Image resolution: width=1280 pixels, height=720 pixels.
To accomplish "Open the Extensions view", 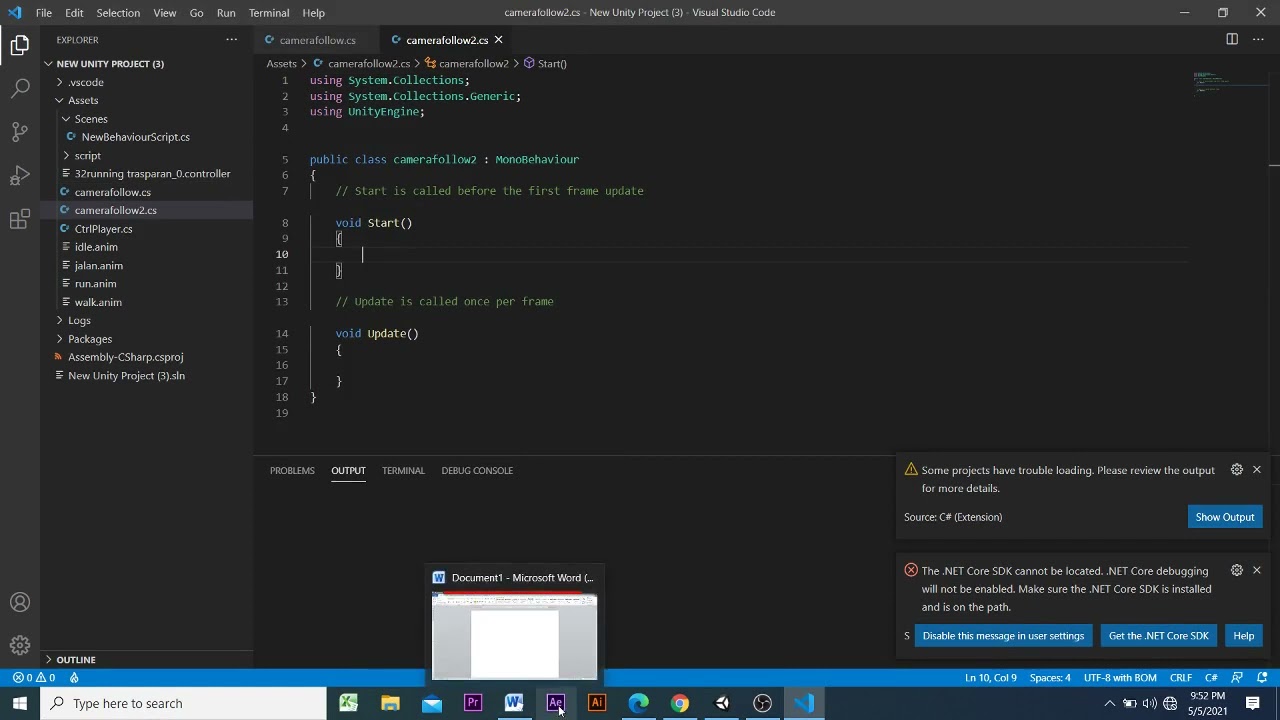I will (x=20, y=220).
